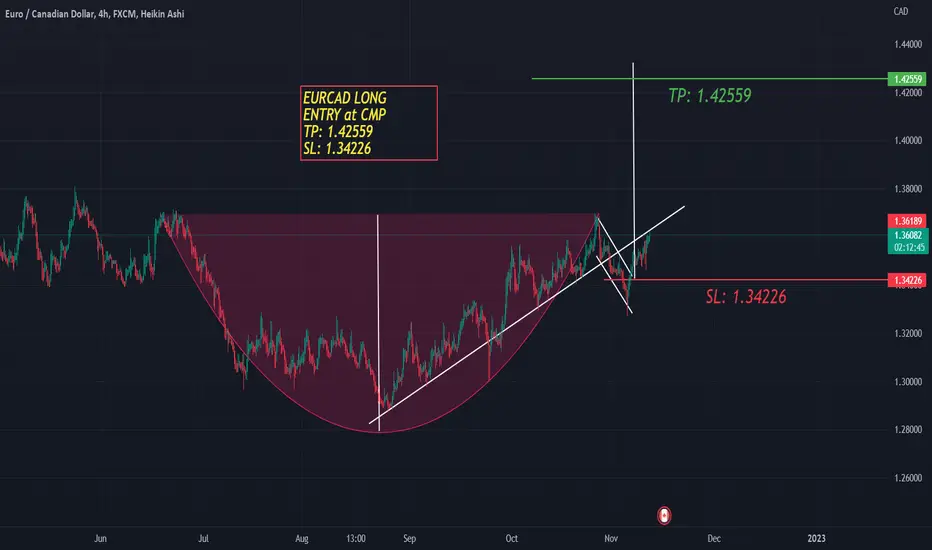Image resolution: width=932 pixels, height=550 pixels.
Task: Click the 1.32000 price axis label
Action: click(x=908, y=334)
